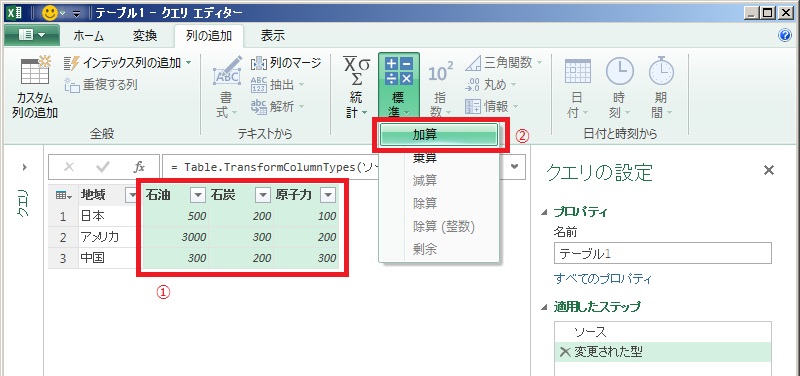The height and width of the screenshot is (376, 800).
Task: Open the Extract (抽出) tool
Action: coord(278,85)
